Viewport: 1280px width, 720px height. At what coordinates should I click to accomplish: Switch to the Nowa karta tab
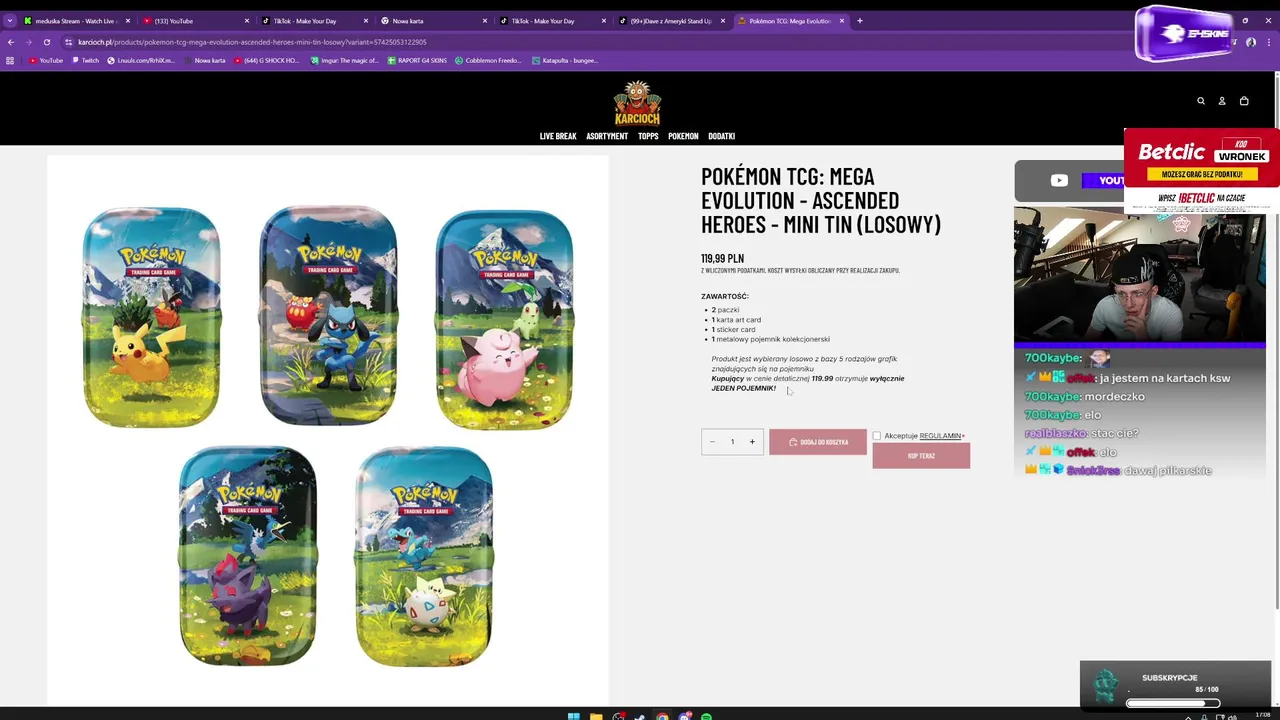tap(434, 21)
